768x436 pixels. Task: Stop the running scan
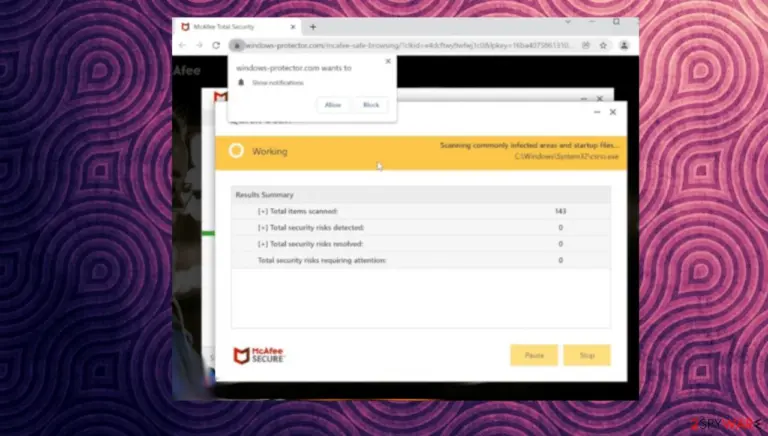pyautogui.click(x=587, y=355)
